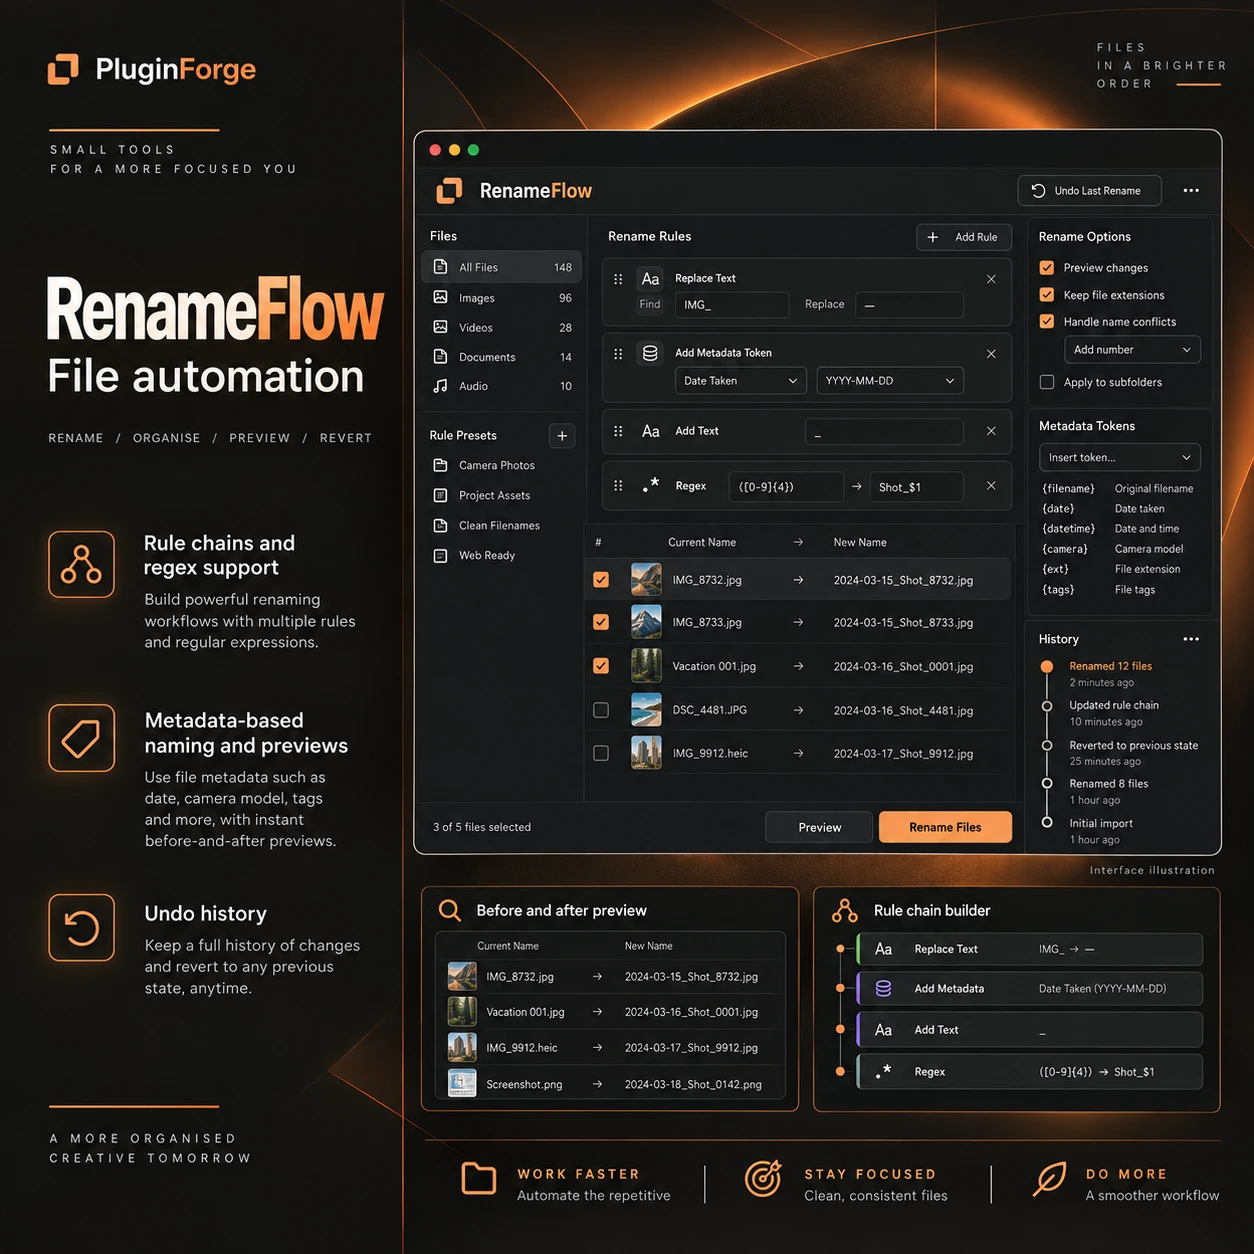
Task: Grab the drag handle of Replace Text rule
Action: (x=618, y=279)
